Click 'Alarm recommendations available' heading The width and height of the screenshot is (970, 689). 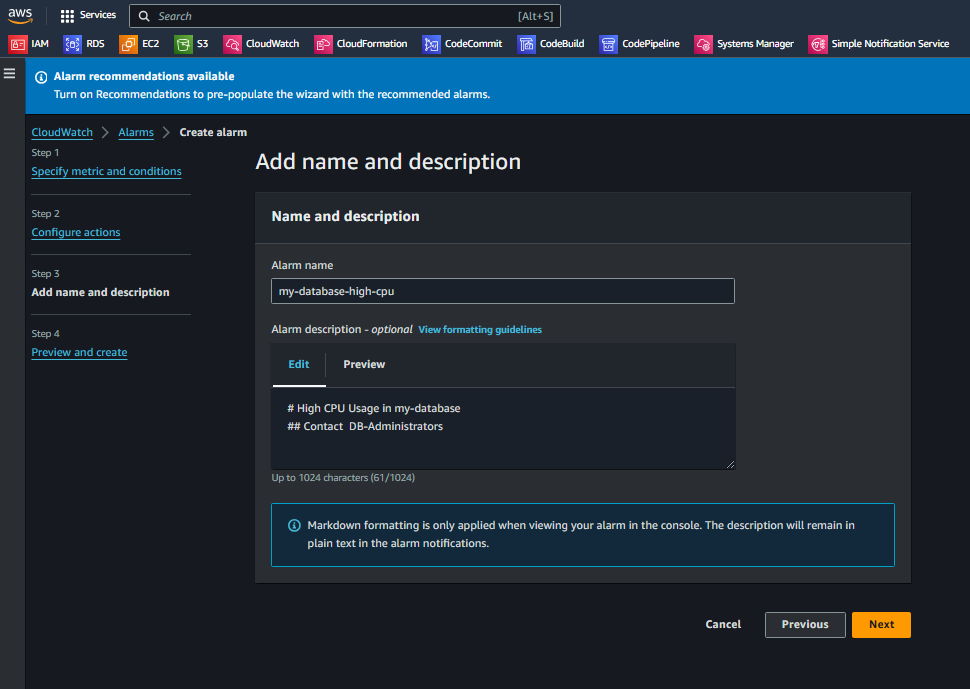144,76
